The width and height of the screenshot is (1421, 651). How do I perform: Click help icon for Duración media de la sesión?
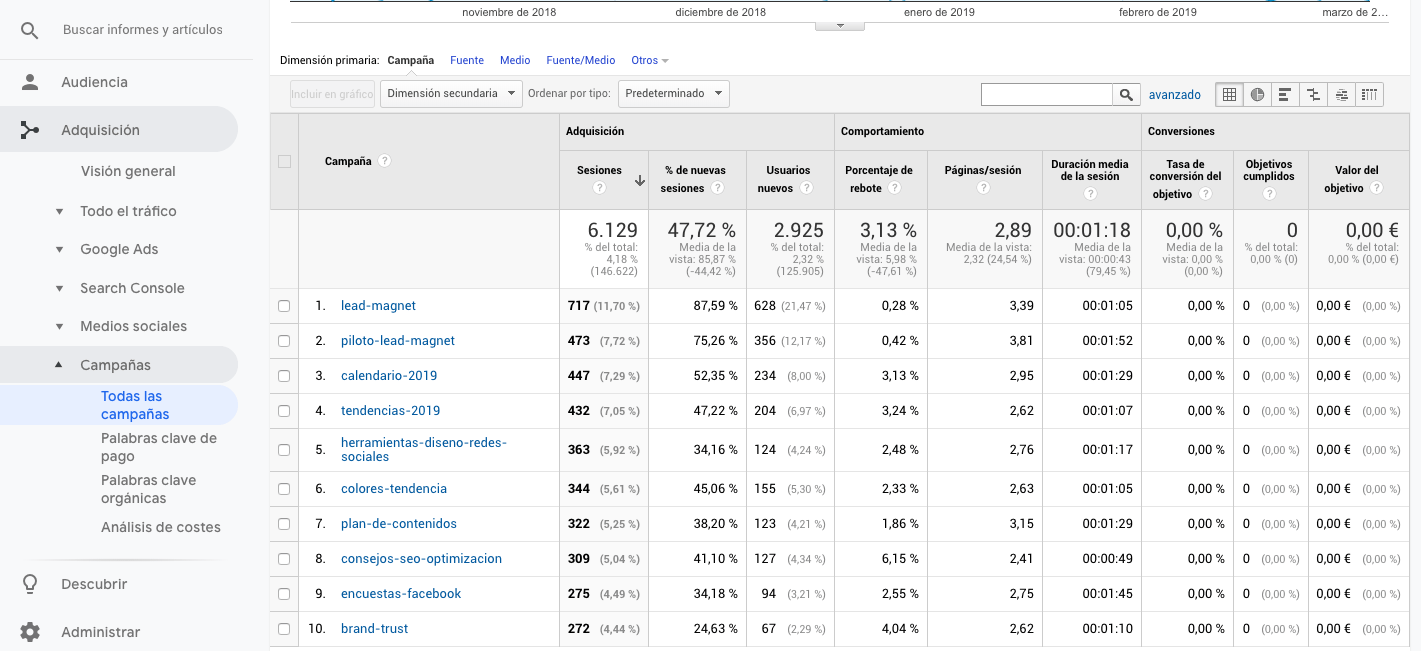[x=1091, y=194]
